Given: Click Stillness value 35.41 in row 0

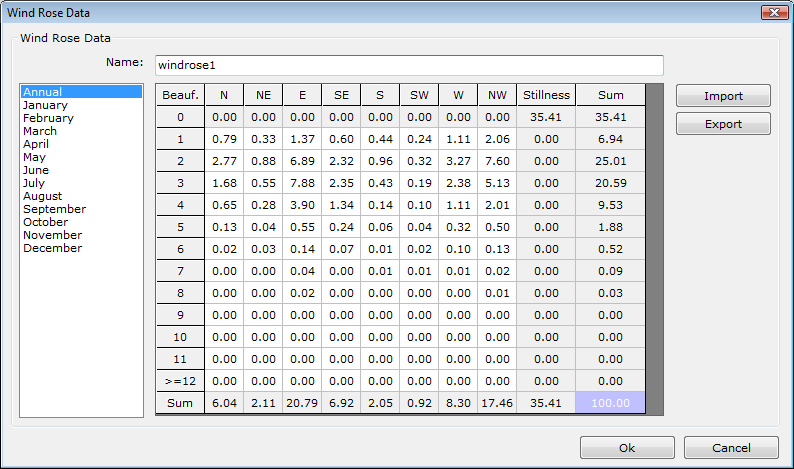Looking at the screenshot, I should pos(546,117).
